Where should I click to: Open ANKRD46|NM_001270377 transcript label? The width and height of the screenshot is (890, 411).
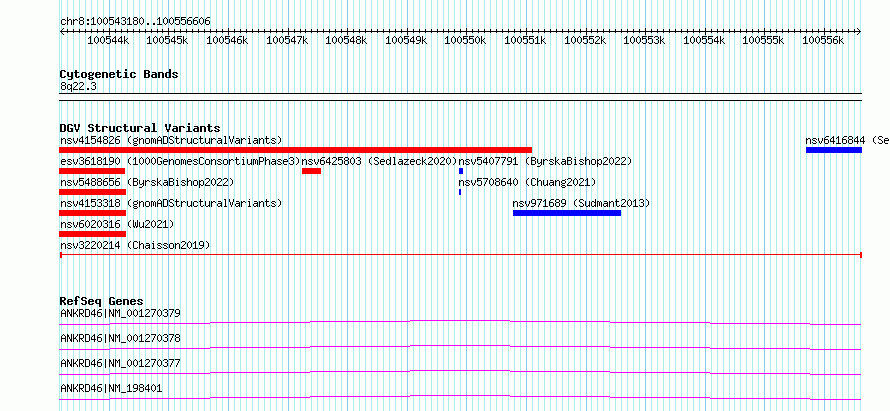pyautogui.click(x=120, y=363)
